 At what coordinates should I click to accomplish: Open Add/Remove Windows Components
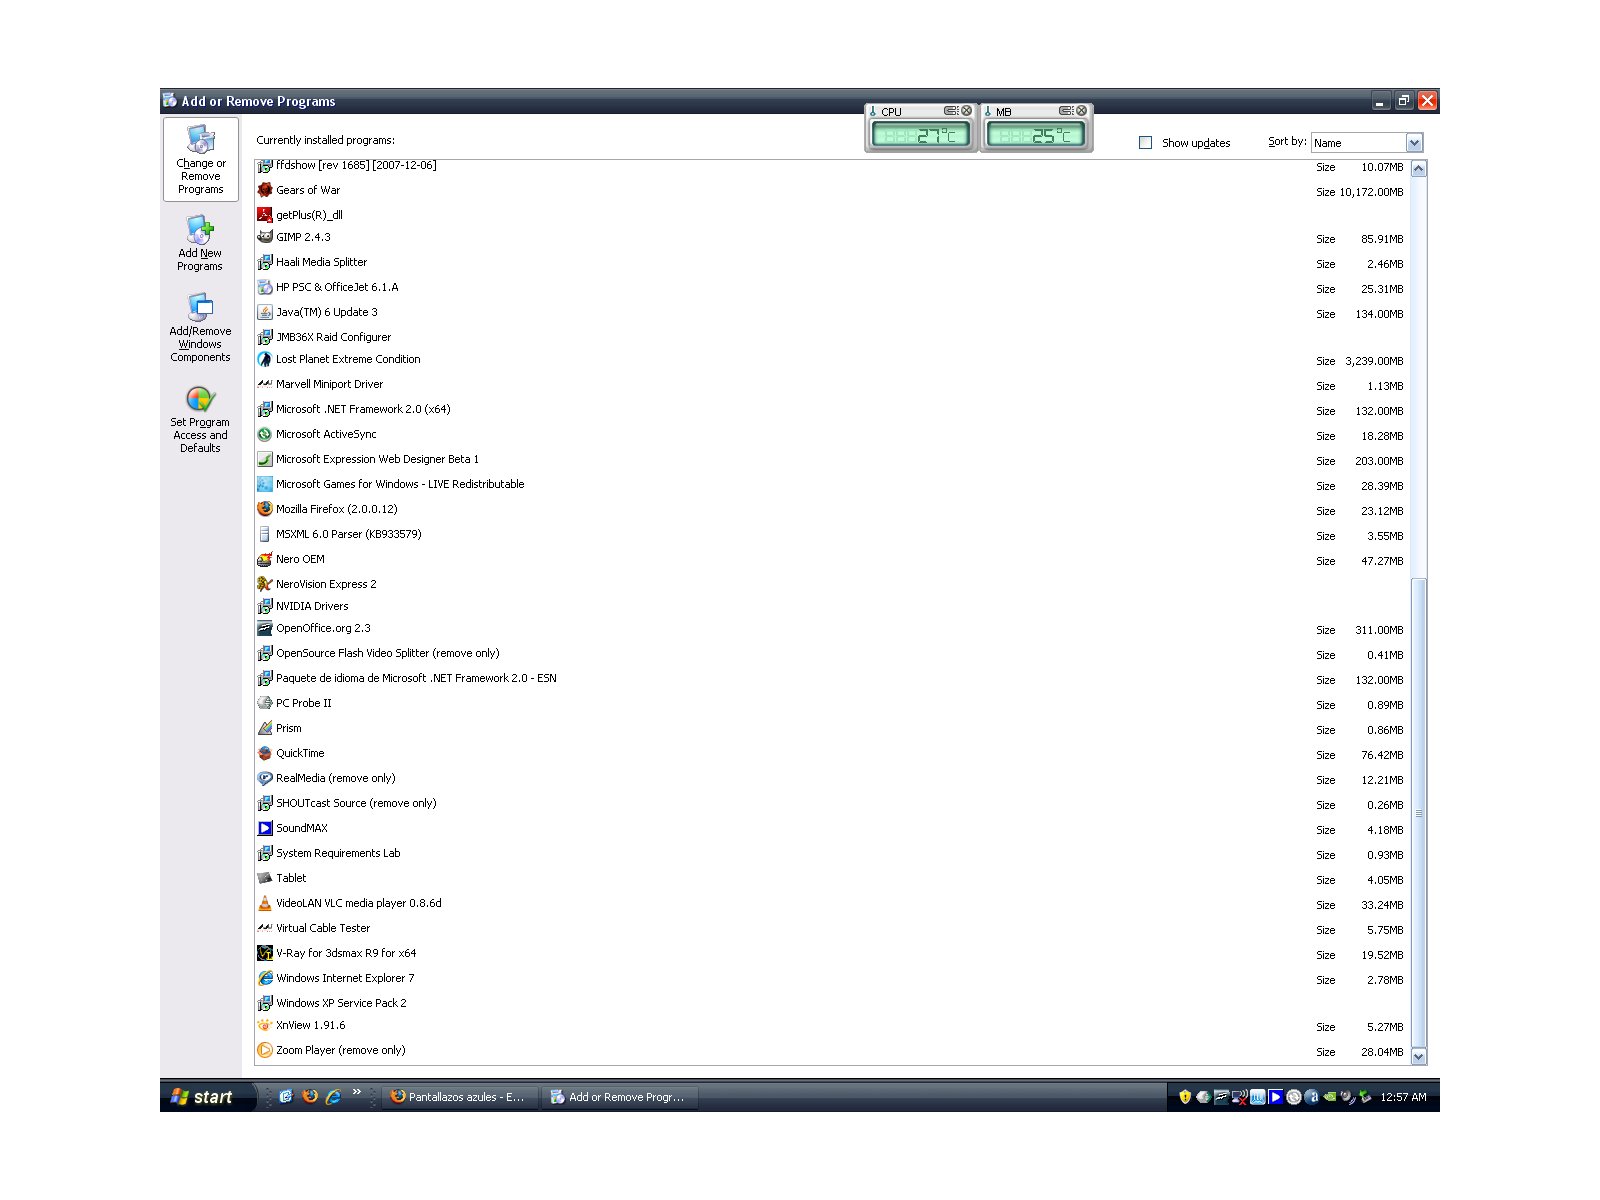200,328
